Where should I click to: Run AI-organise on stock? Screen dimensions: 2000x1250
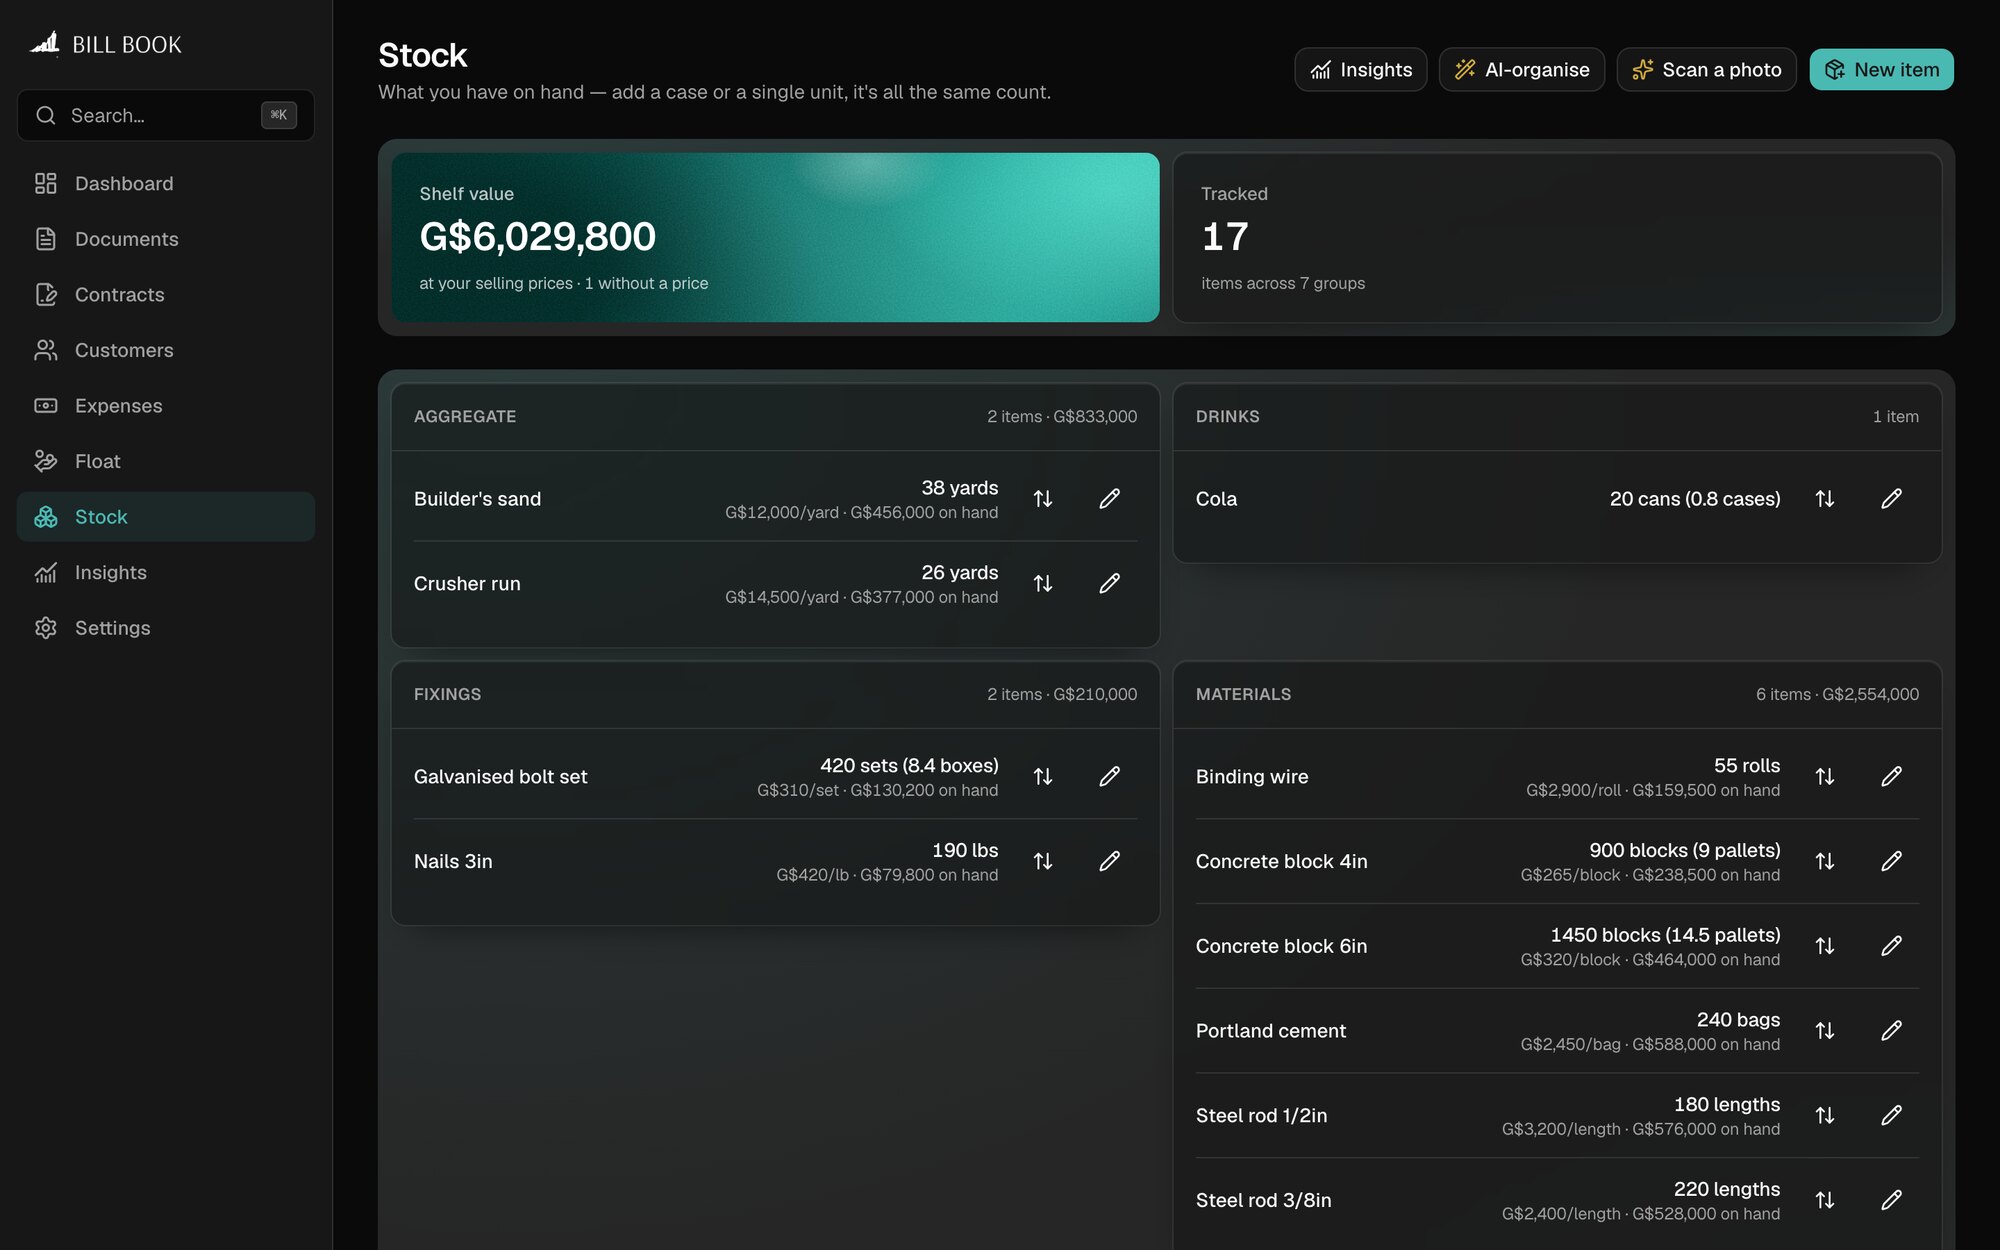(1522, 70)
